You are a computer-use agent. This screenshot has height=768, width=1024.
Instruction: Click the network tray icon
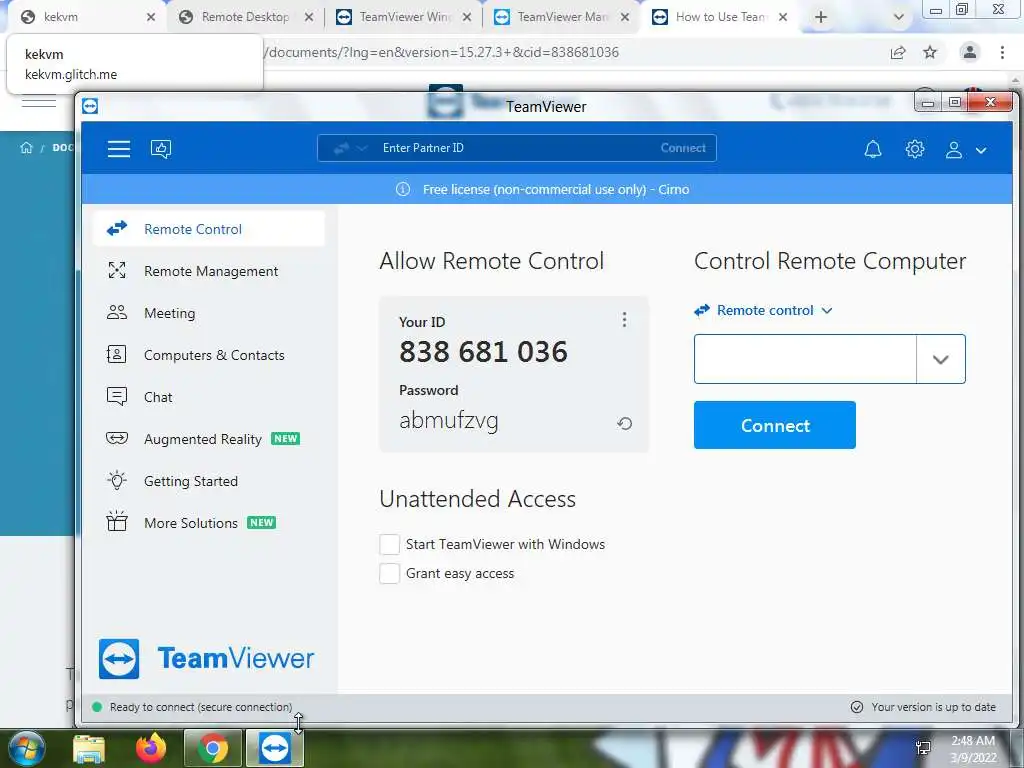point(923,748)
